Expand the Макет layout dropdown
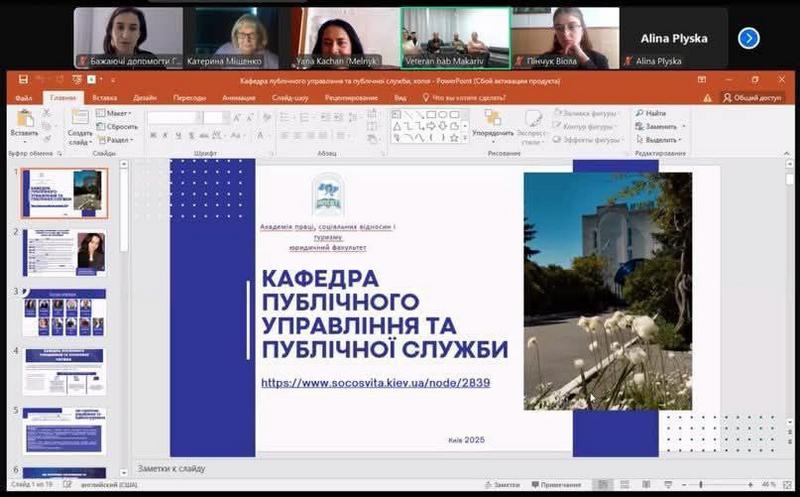The height and width of the screenshot is (497, 800). 114,113
